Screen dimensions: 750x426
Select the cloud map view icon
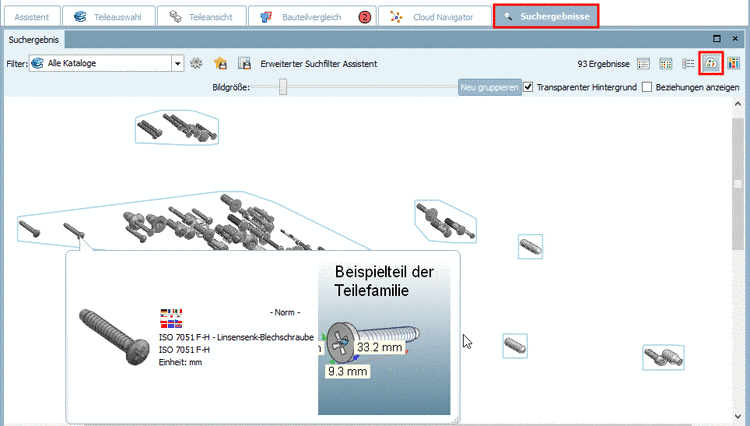pyautogui.click(x=711, y=63)
